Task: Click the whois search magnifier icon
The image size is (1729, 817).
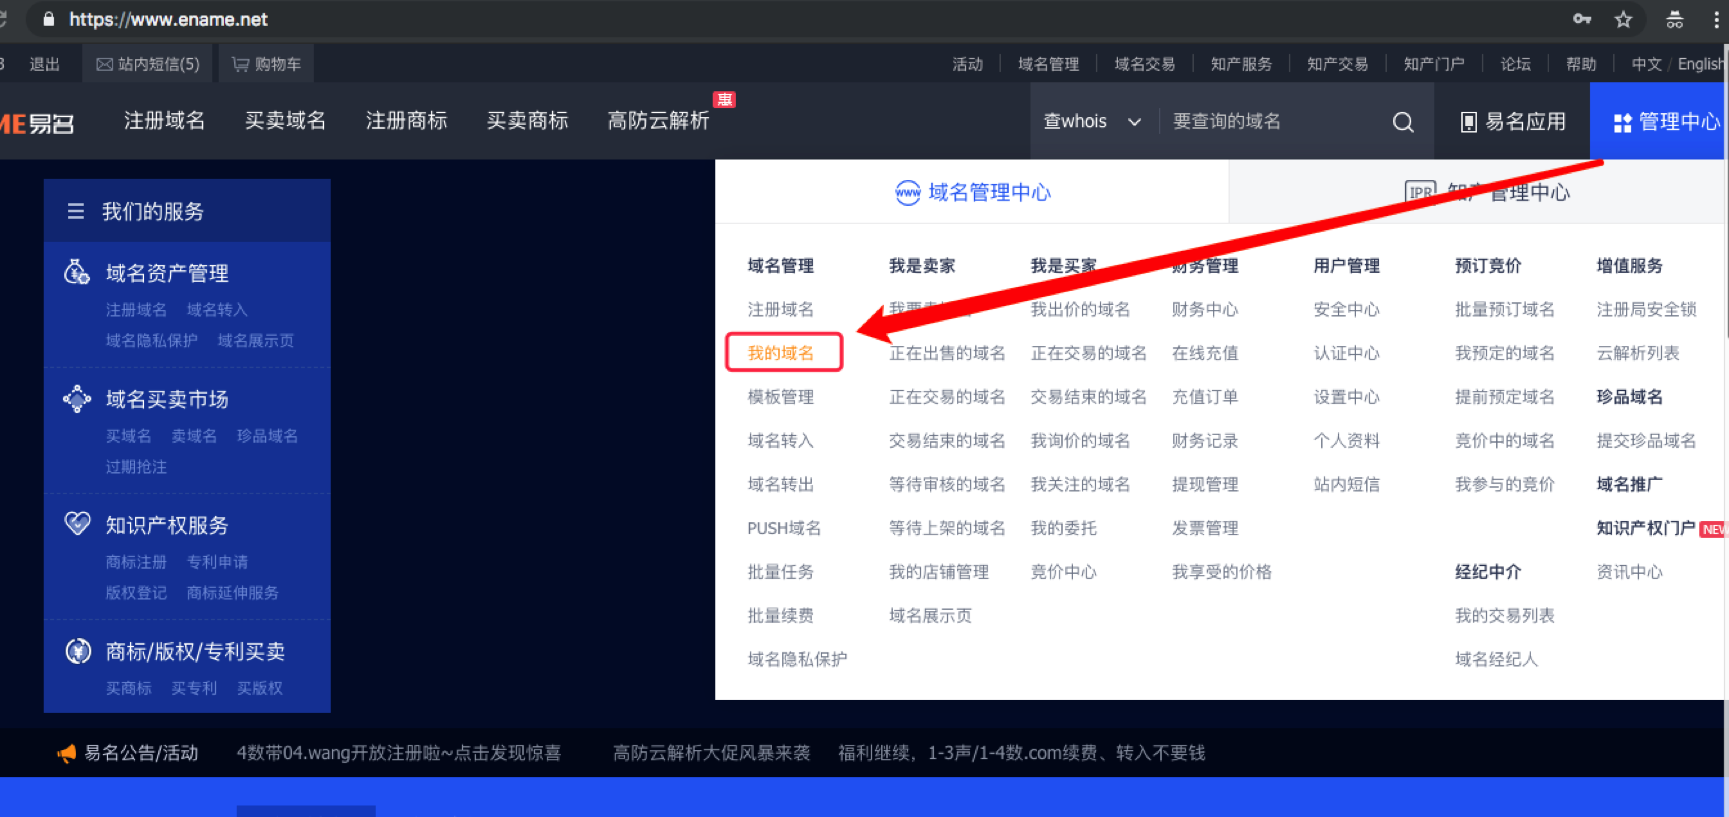Action: pyautogui.click(x=1403, y=122)
